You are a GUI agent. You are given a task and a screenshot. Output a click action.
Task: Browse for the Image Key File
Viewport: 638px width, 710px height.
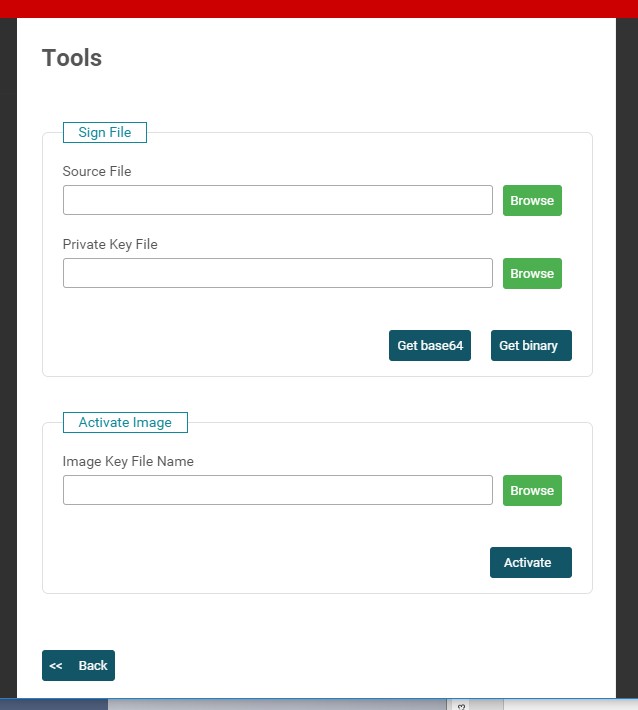tap(532, 490)
